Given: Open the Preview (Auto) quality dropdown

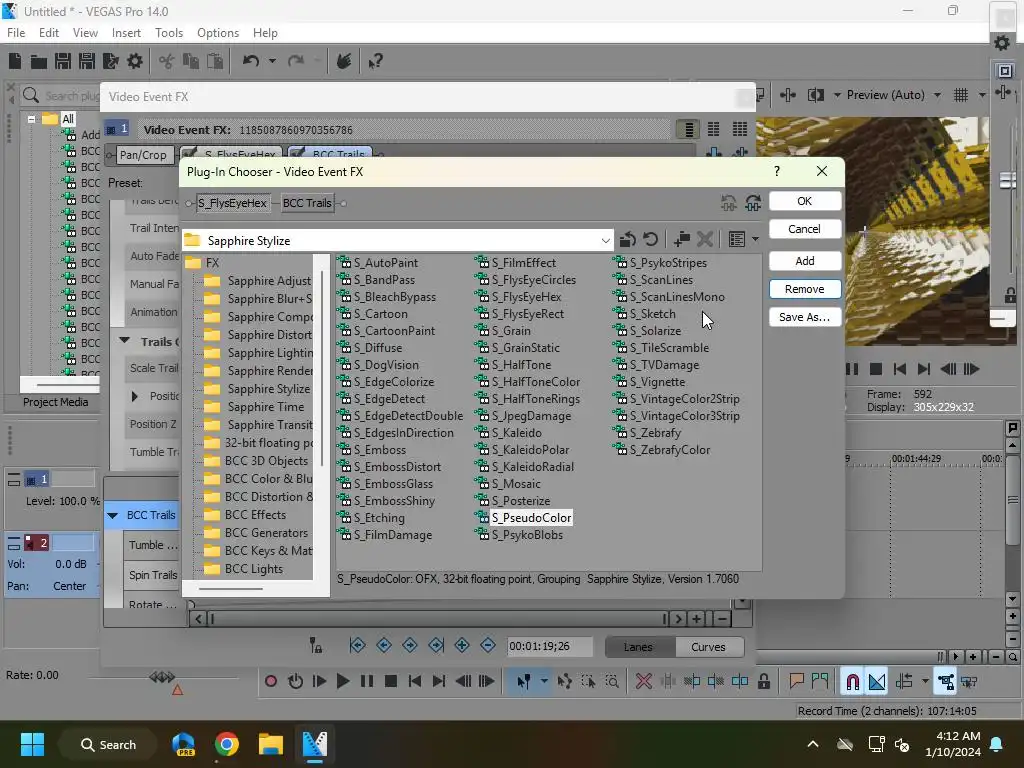Looking at the screenshot, I should (938, 95).
